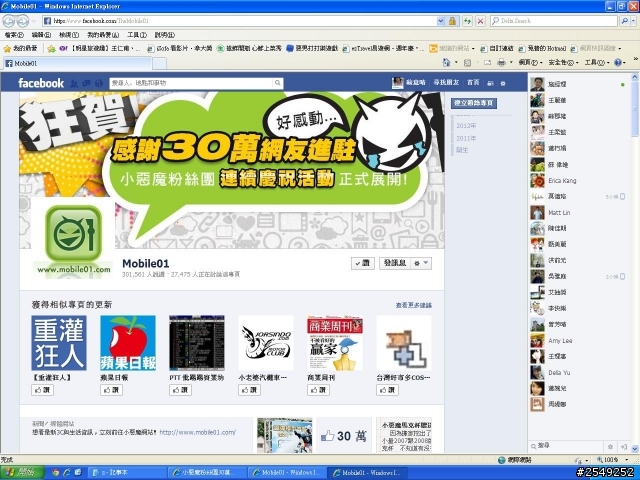
Task: Open Facebook account settings gear icon
Action: [x=503, y=83]
